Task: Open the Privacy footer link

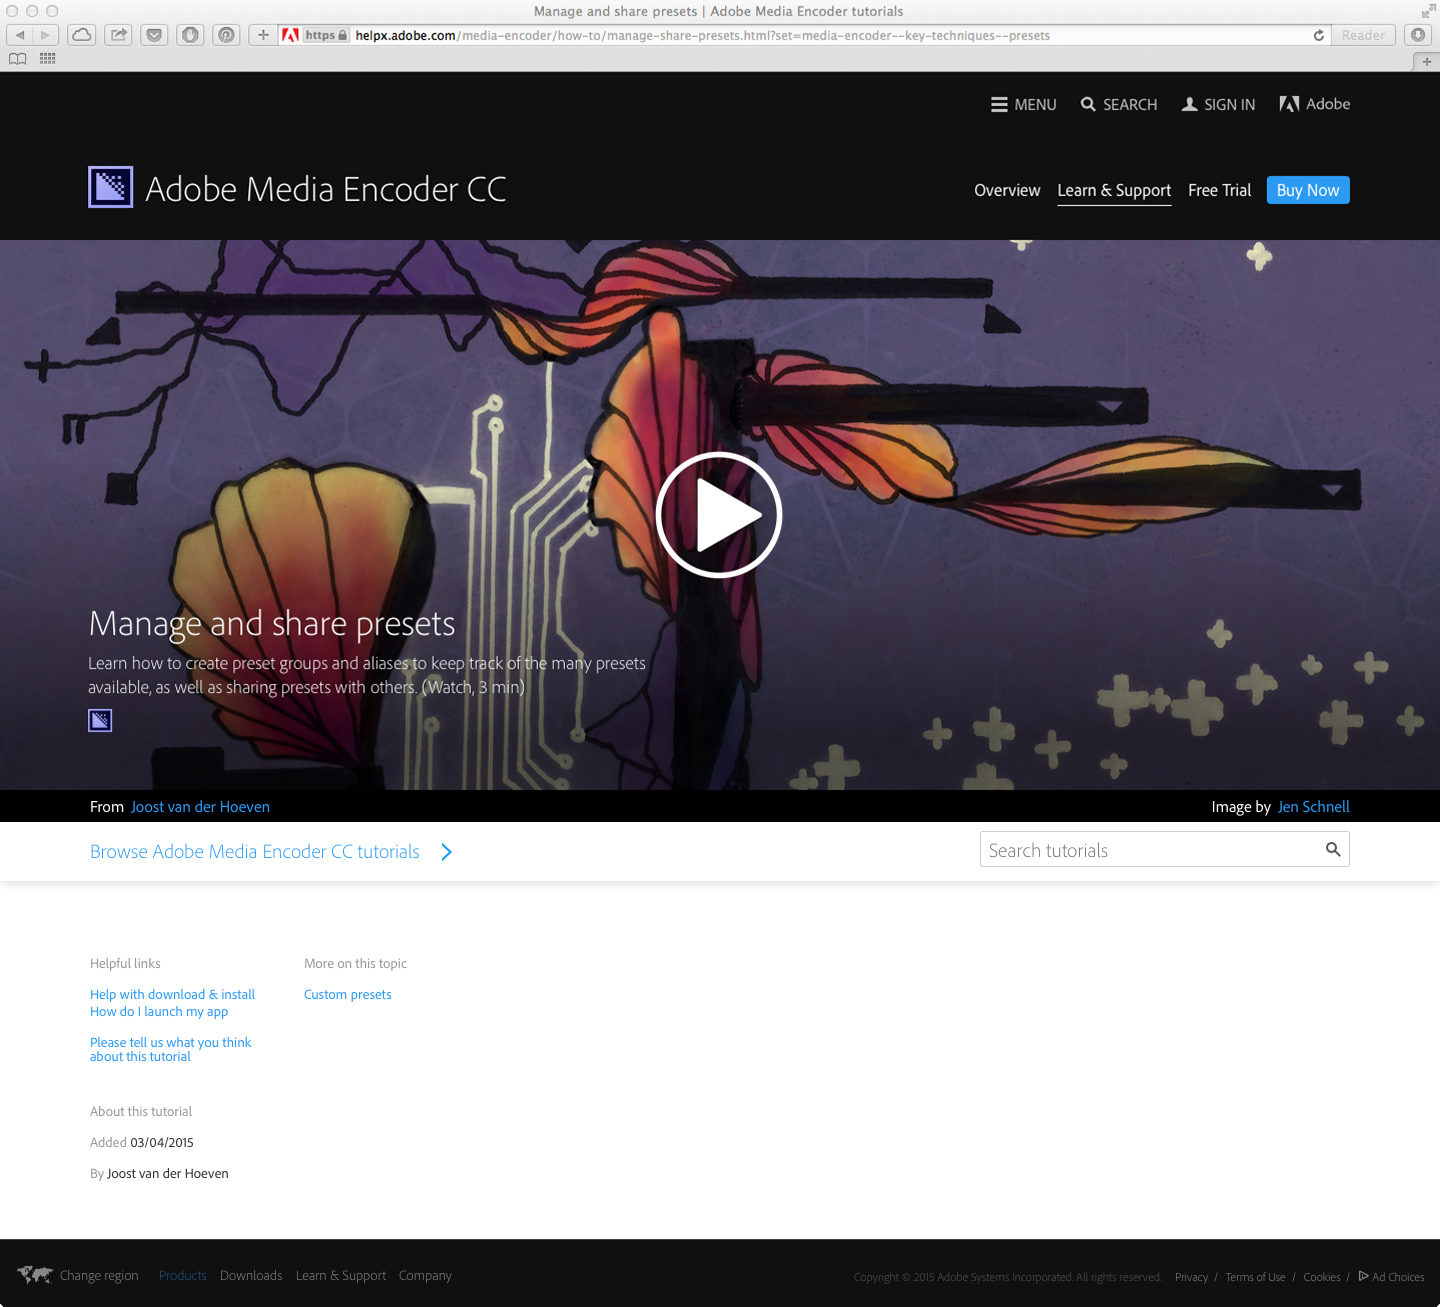Action: pyautogui.click(x=1191, y=1277)
